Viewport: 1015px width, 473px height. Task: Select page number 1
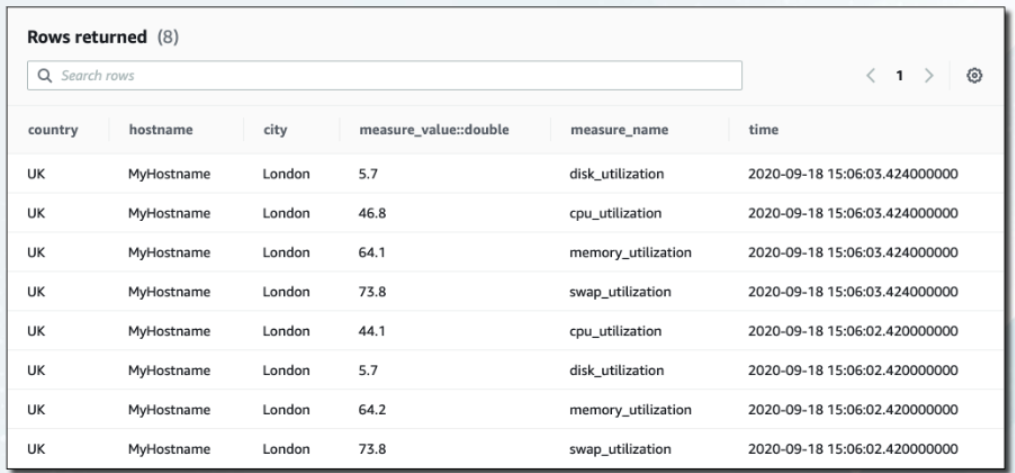[902, 76]
